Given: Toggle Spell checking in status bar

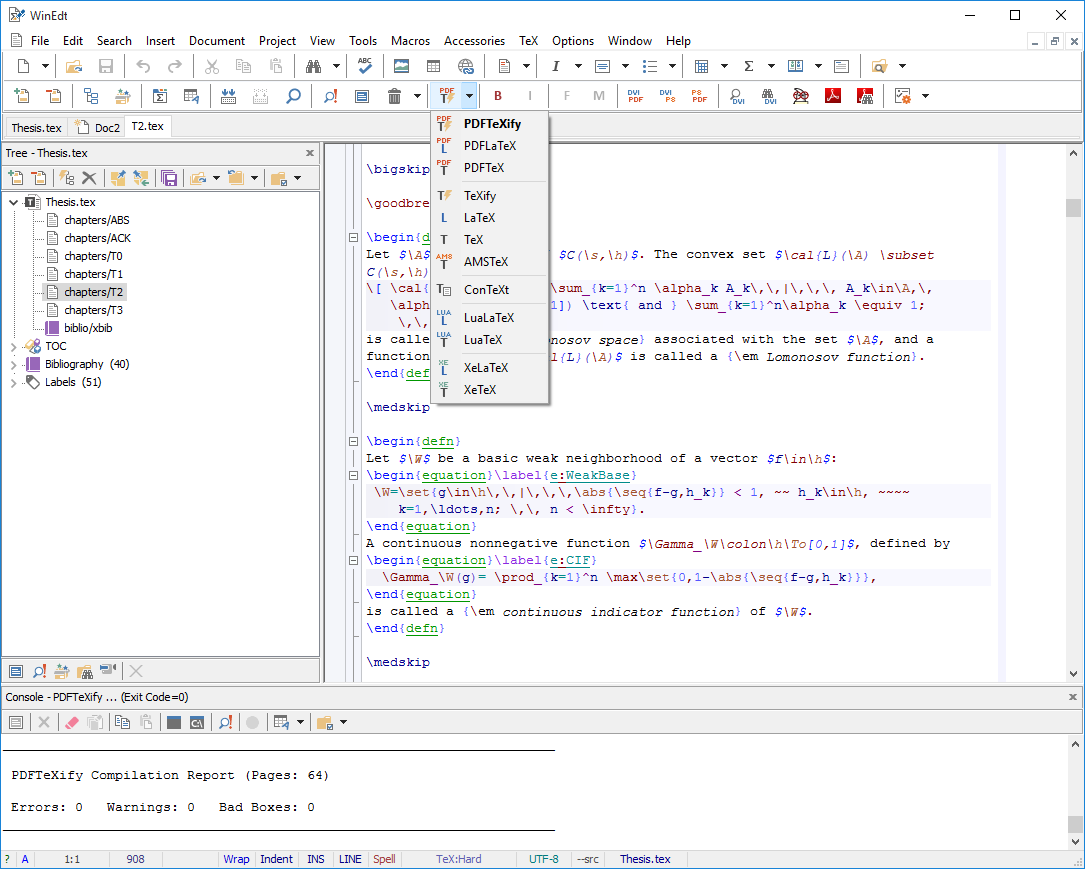Looking at the screenshot, I should (384, 859).
